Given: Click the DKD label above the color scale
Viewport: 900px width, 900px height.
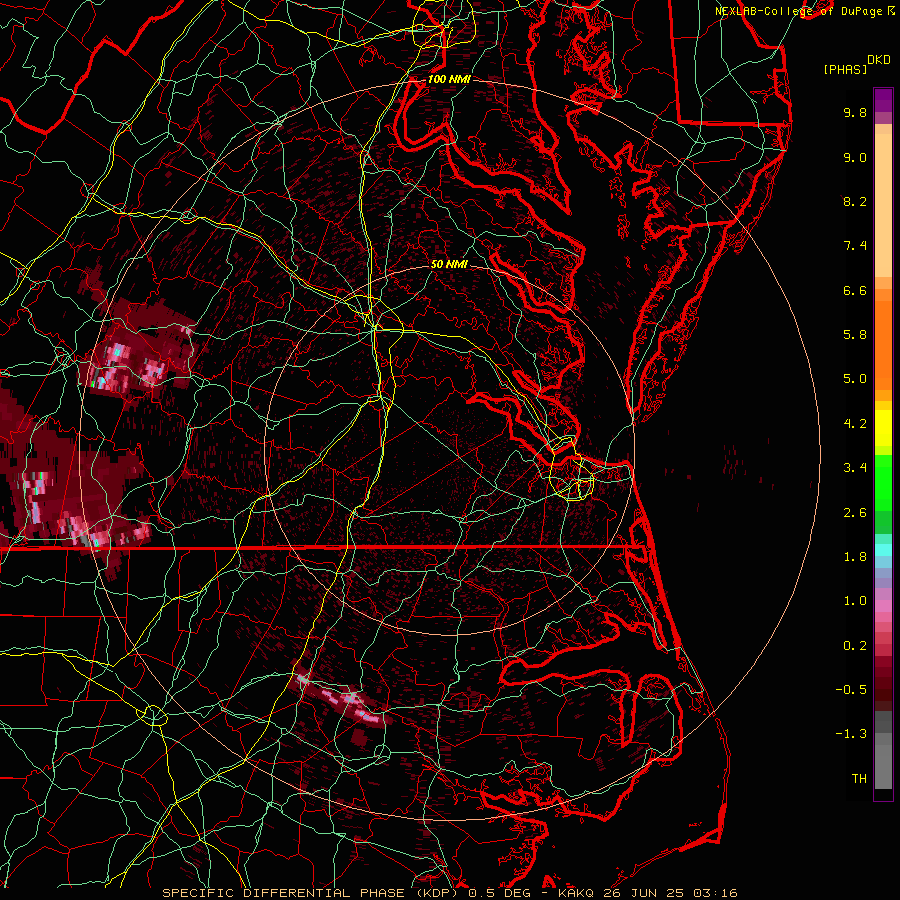Looking at the screenshot, I should point(879,60).
